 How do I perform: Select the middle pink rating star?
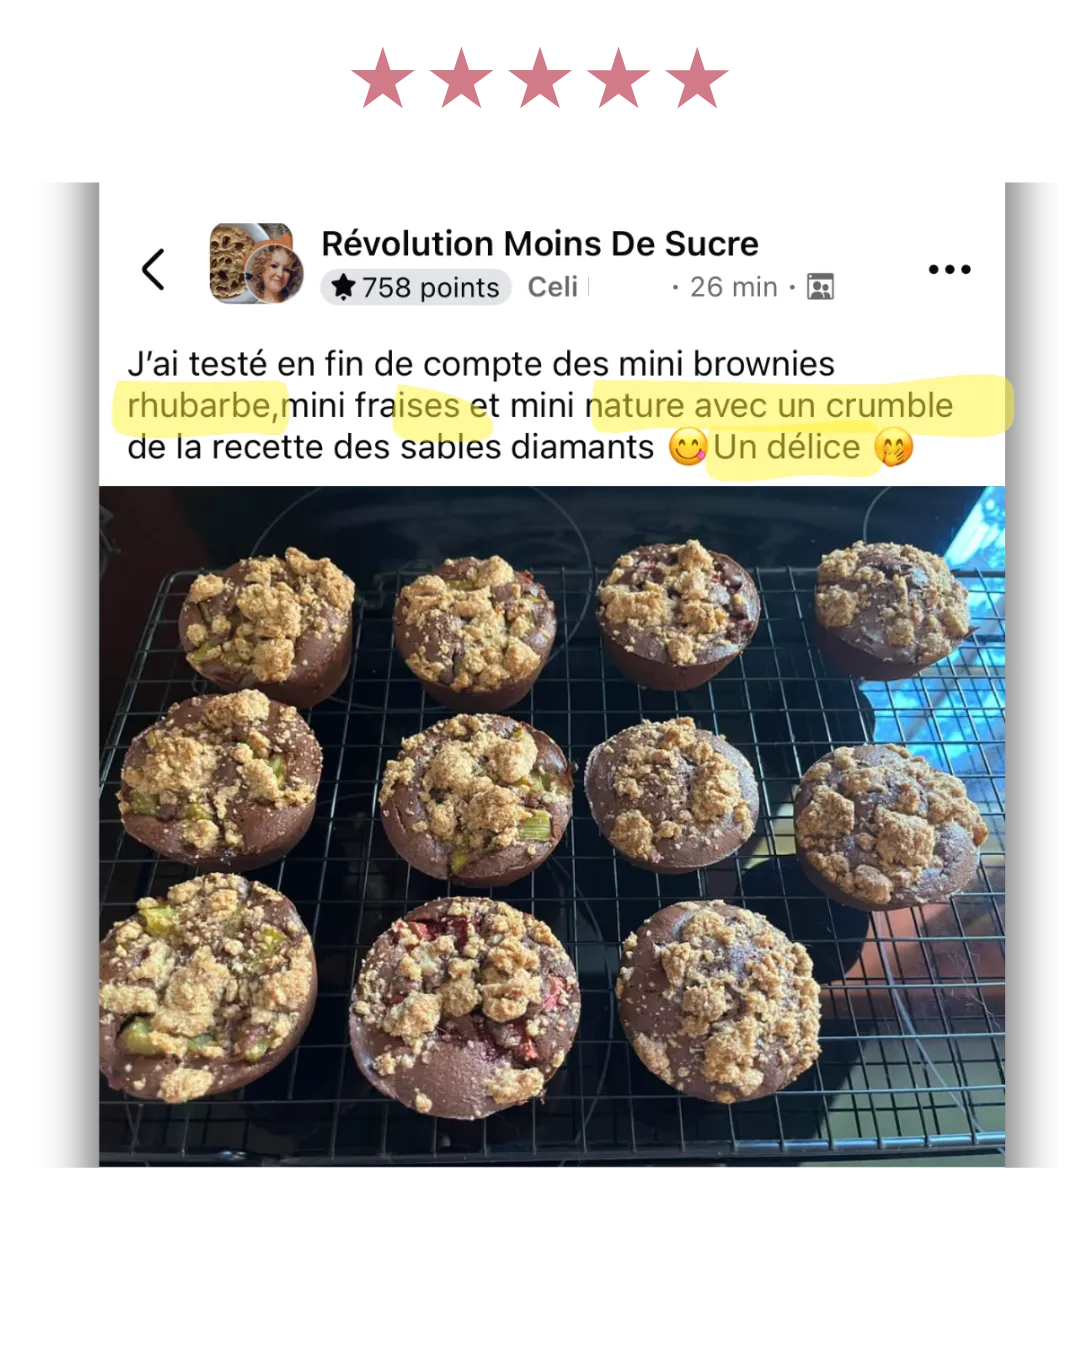point(540,78)
